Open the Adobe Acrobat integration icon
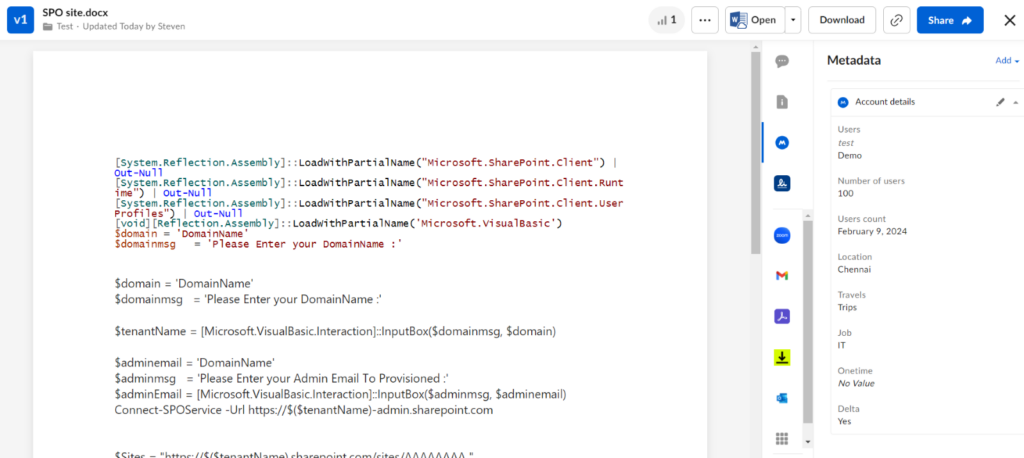The image size is (1024, 458). 782,316
